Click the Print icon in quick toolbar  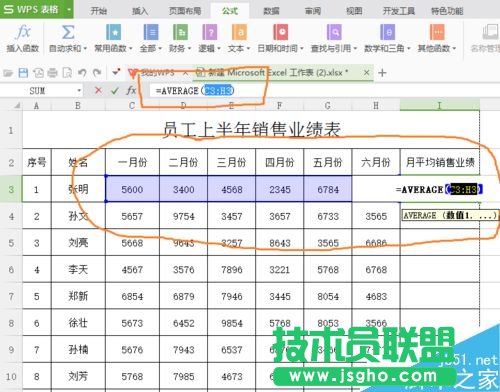tap(52, 73)
